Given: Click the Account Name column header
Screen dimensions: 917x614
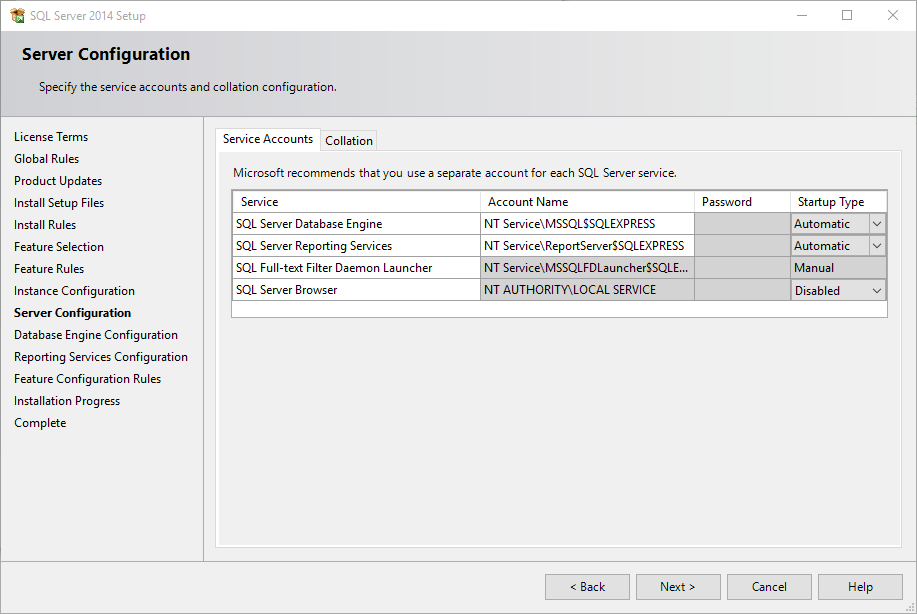Looking at the screenshot, I should 587,202.
